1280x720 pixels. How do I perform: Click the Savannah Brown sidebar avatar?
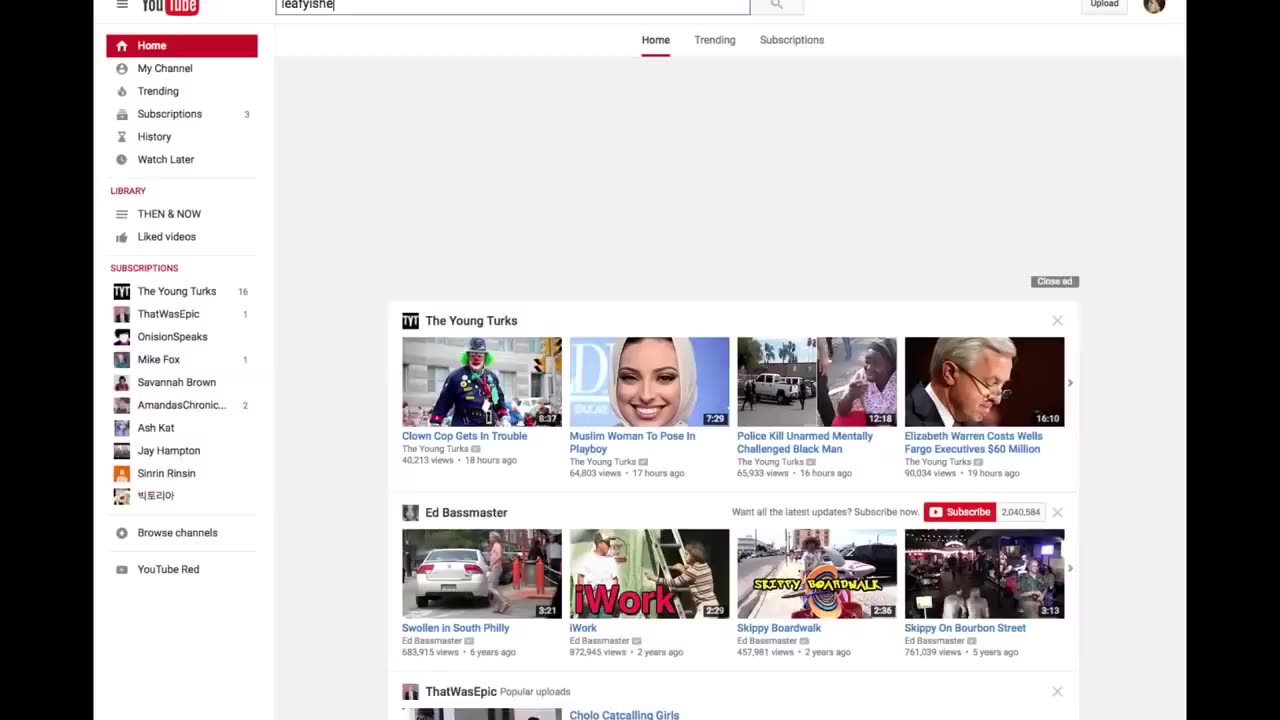tap(122, 383)
